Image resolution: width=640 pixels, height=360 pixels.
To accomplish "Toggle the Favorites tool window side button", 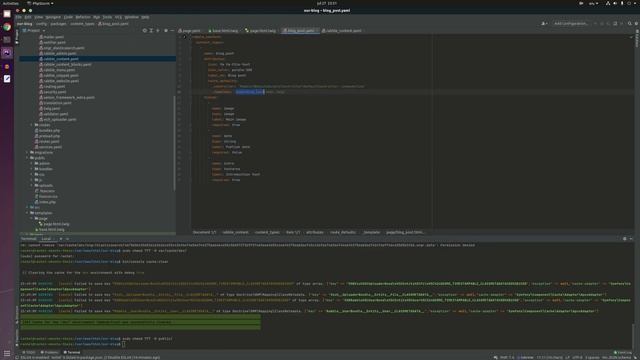I will coord(17,337).
